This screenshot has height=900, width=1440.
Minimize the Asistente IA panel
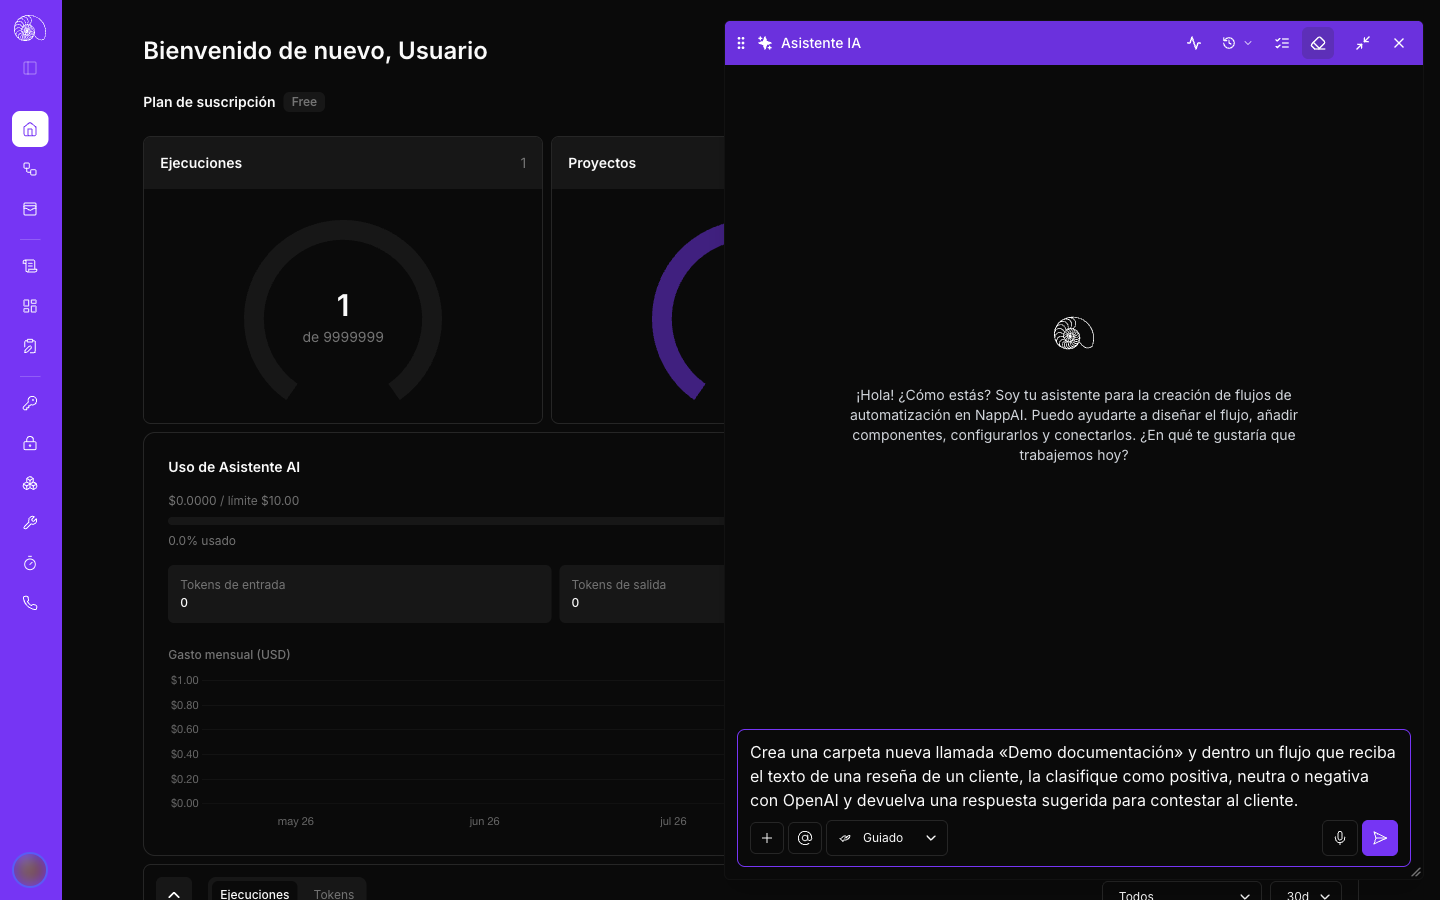[x=1363, y=43]
